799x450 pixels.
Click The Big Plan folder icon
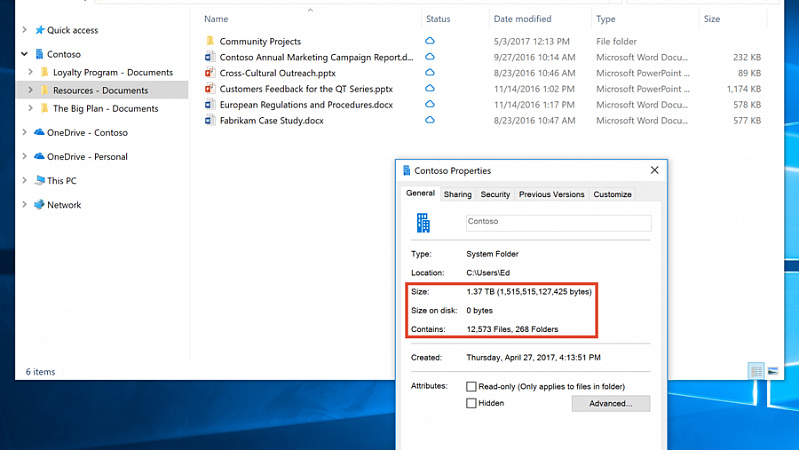[45, 108]
